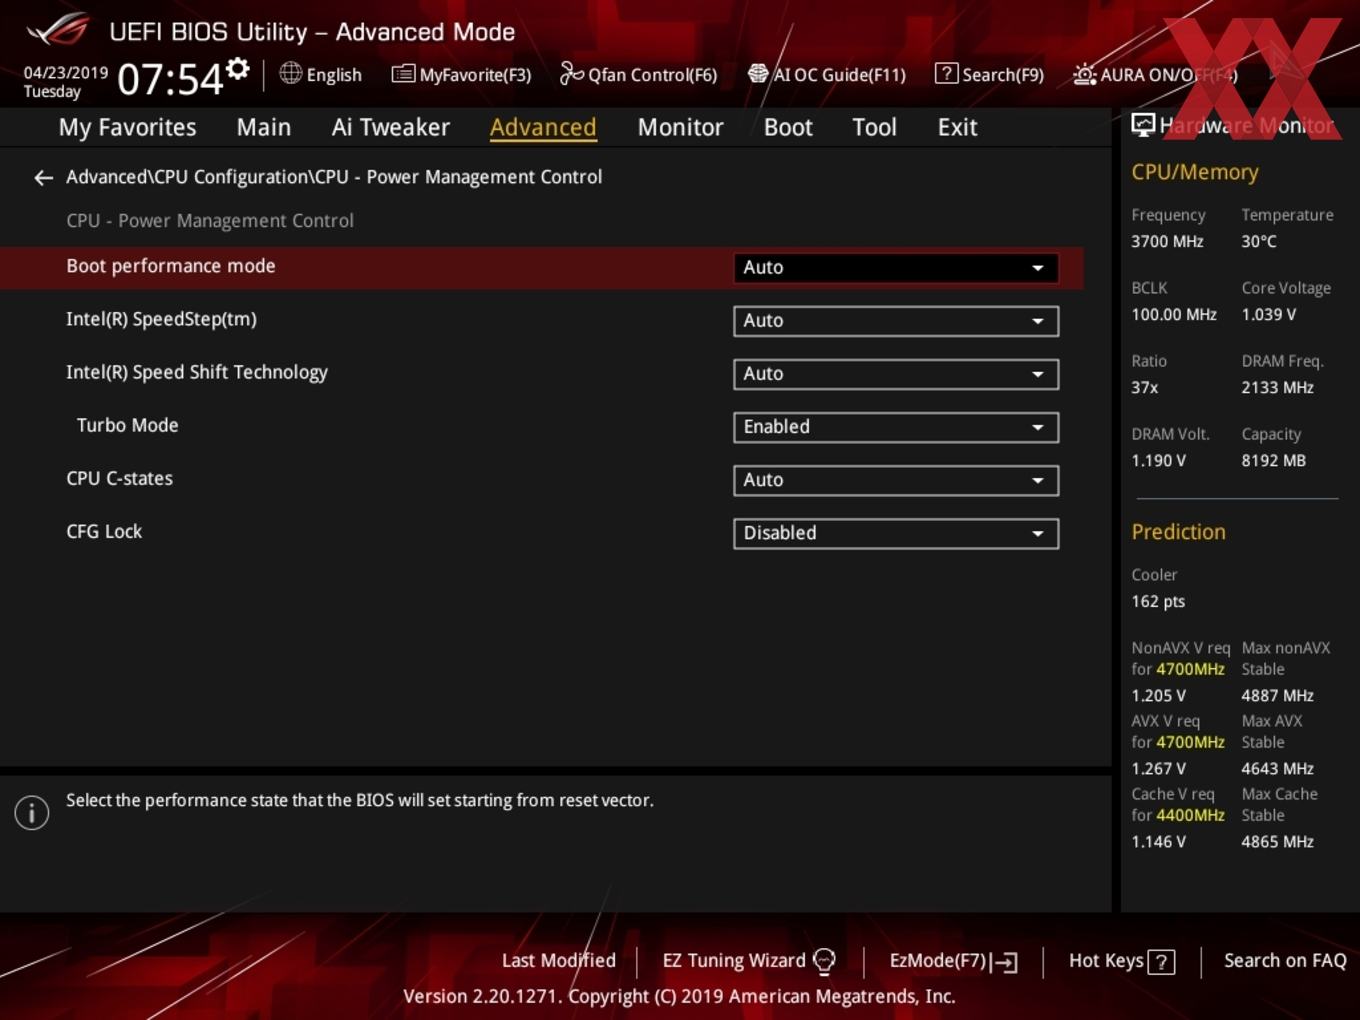Switch to the Boot tab

[x=788, y=127]
